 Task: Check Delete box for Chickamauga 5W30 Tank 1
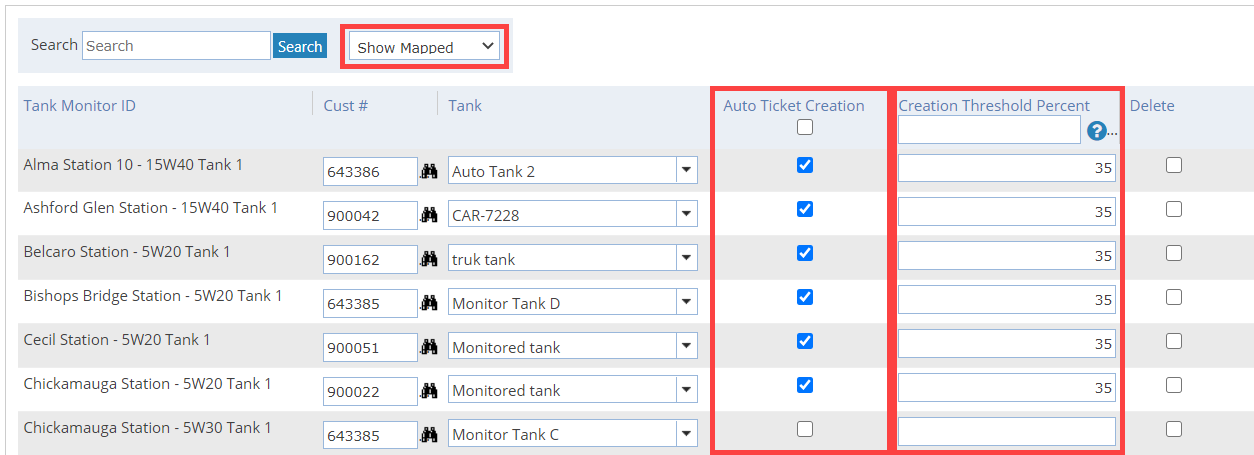click(x=1174, y=429)
